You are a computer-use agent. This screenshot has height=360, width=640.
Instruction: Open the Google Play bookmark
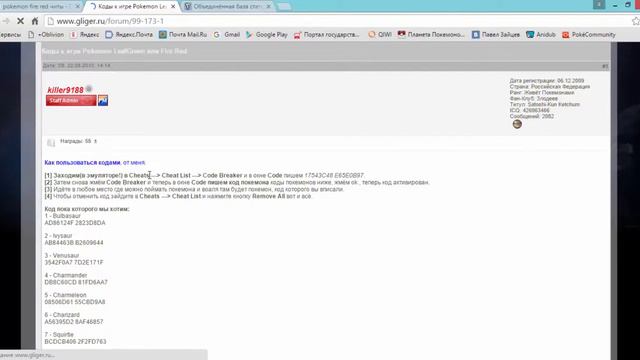[267, 35]
